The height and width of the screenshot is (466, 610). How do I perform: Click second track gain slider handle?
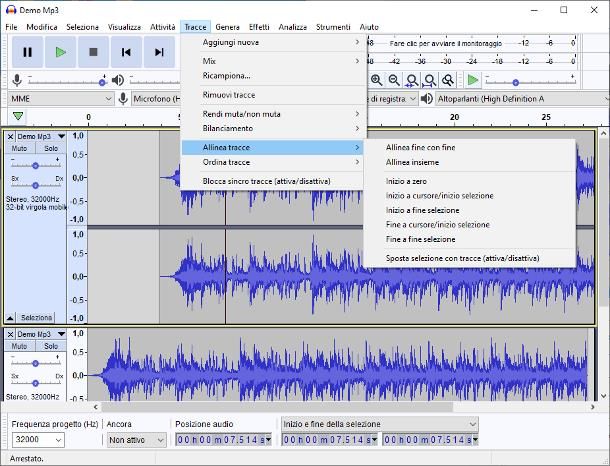pyautogui.click(x=35, y=363)
